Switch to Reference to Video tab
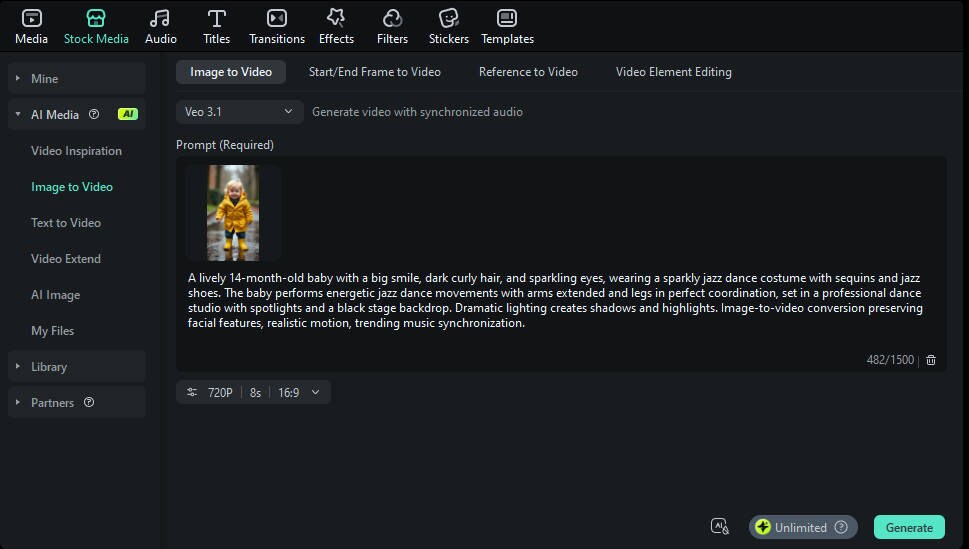Image resolution: width=969 pixels, height=549 pixels. click(x=528, y=72)
